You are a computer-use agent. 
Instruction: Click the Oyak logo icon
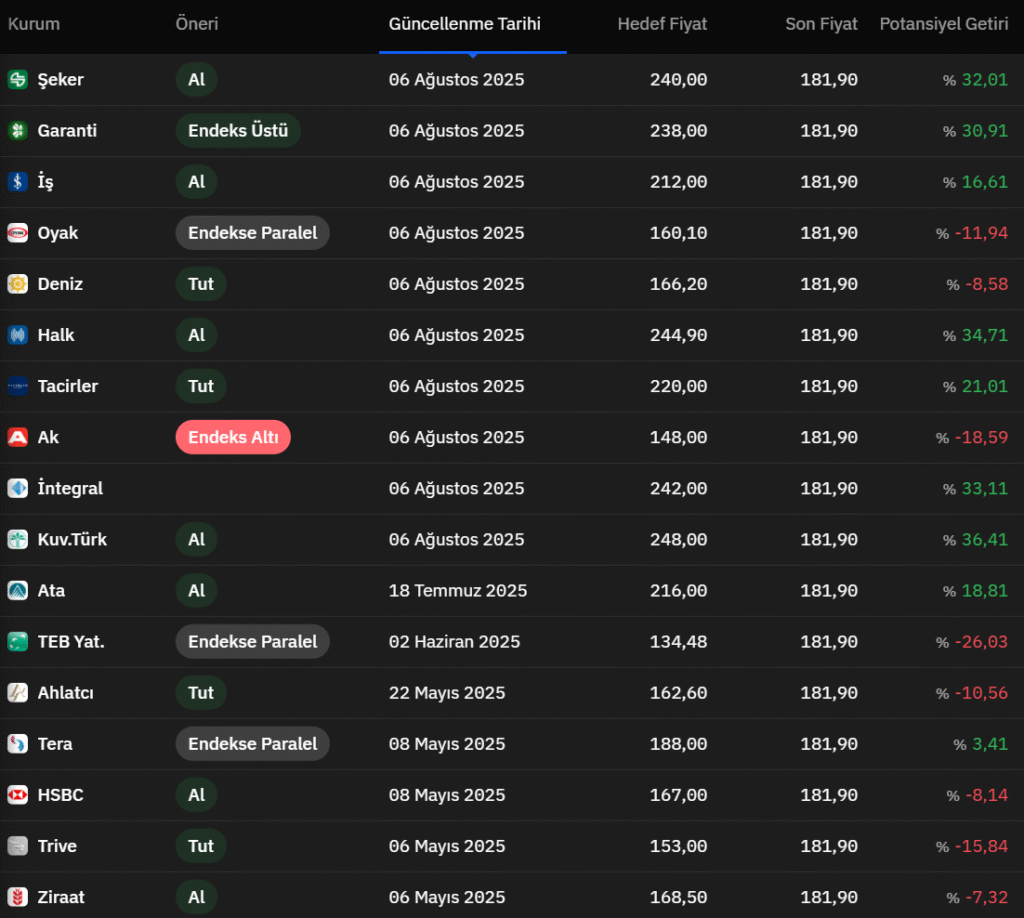(18, 233)
